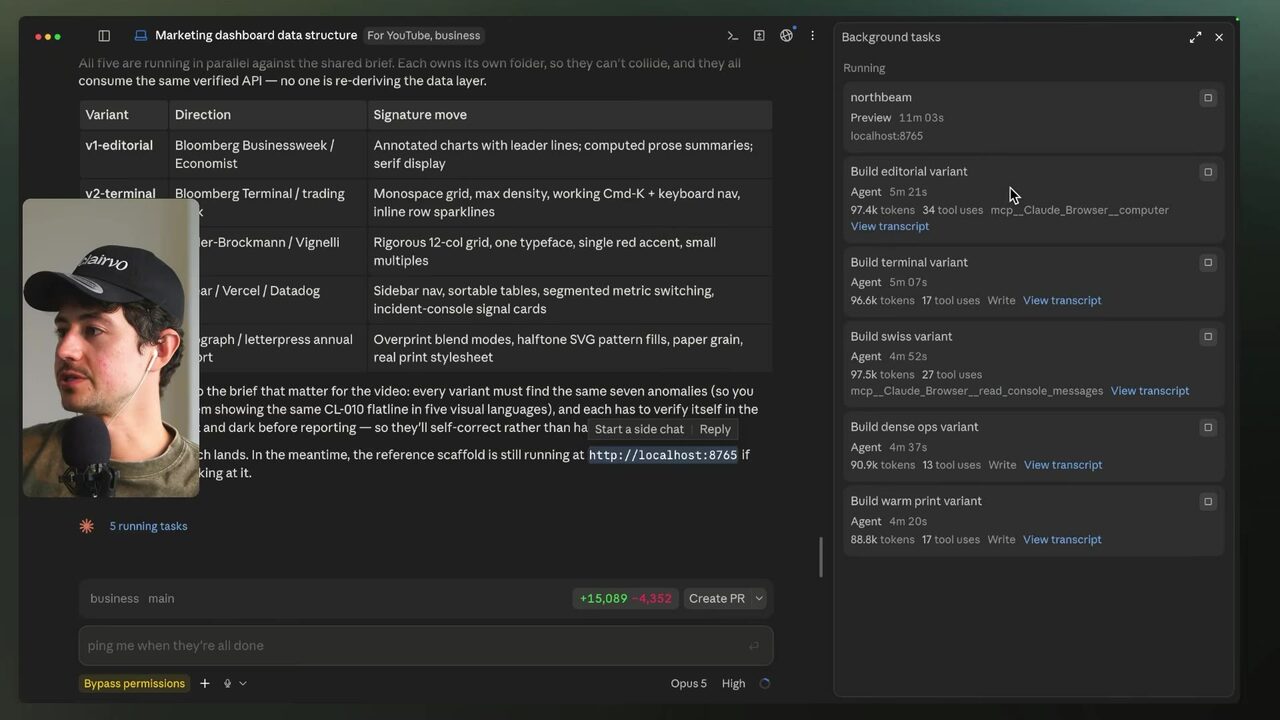Click the send arrow in message box
Image resolution: width=1280 pixels, height=720 pixels.
[x=754, y=646]
